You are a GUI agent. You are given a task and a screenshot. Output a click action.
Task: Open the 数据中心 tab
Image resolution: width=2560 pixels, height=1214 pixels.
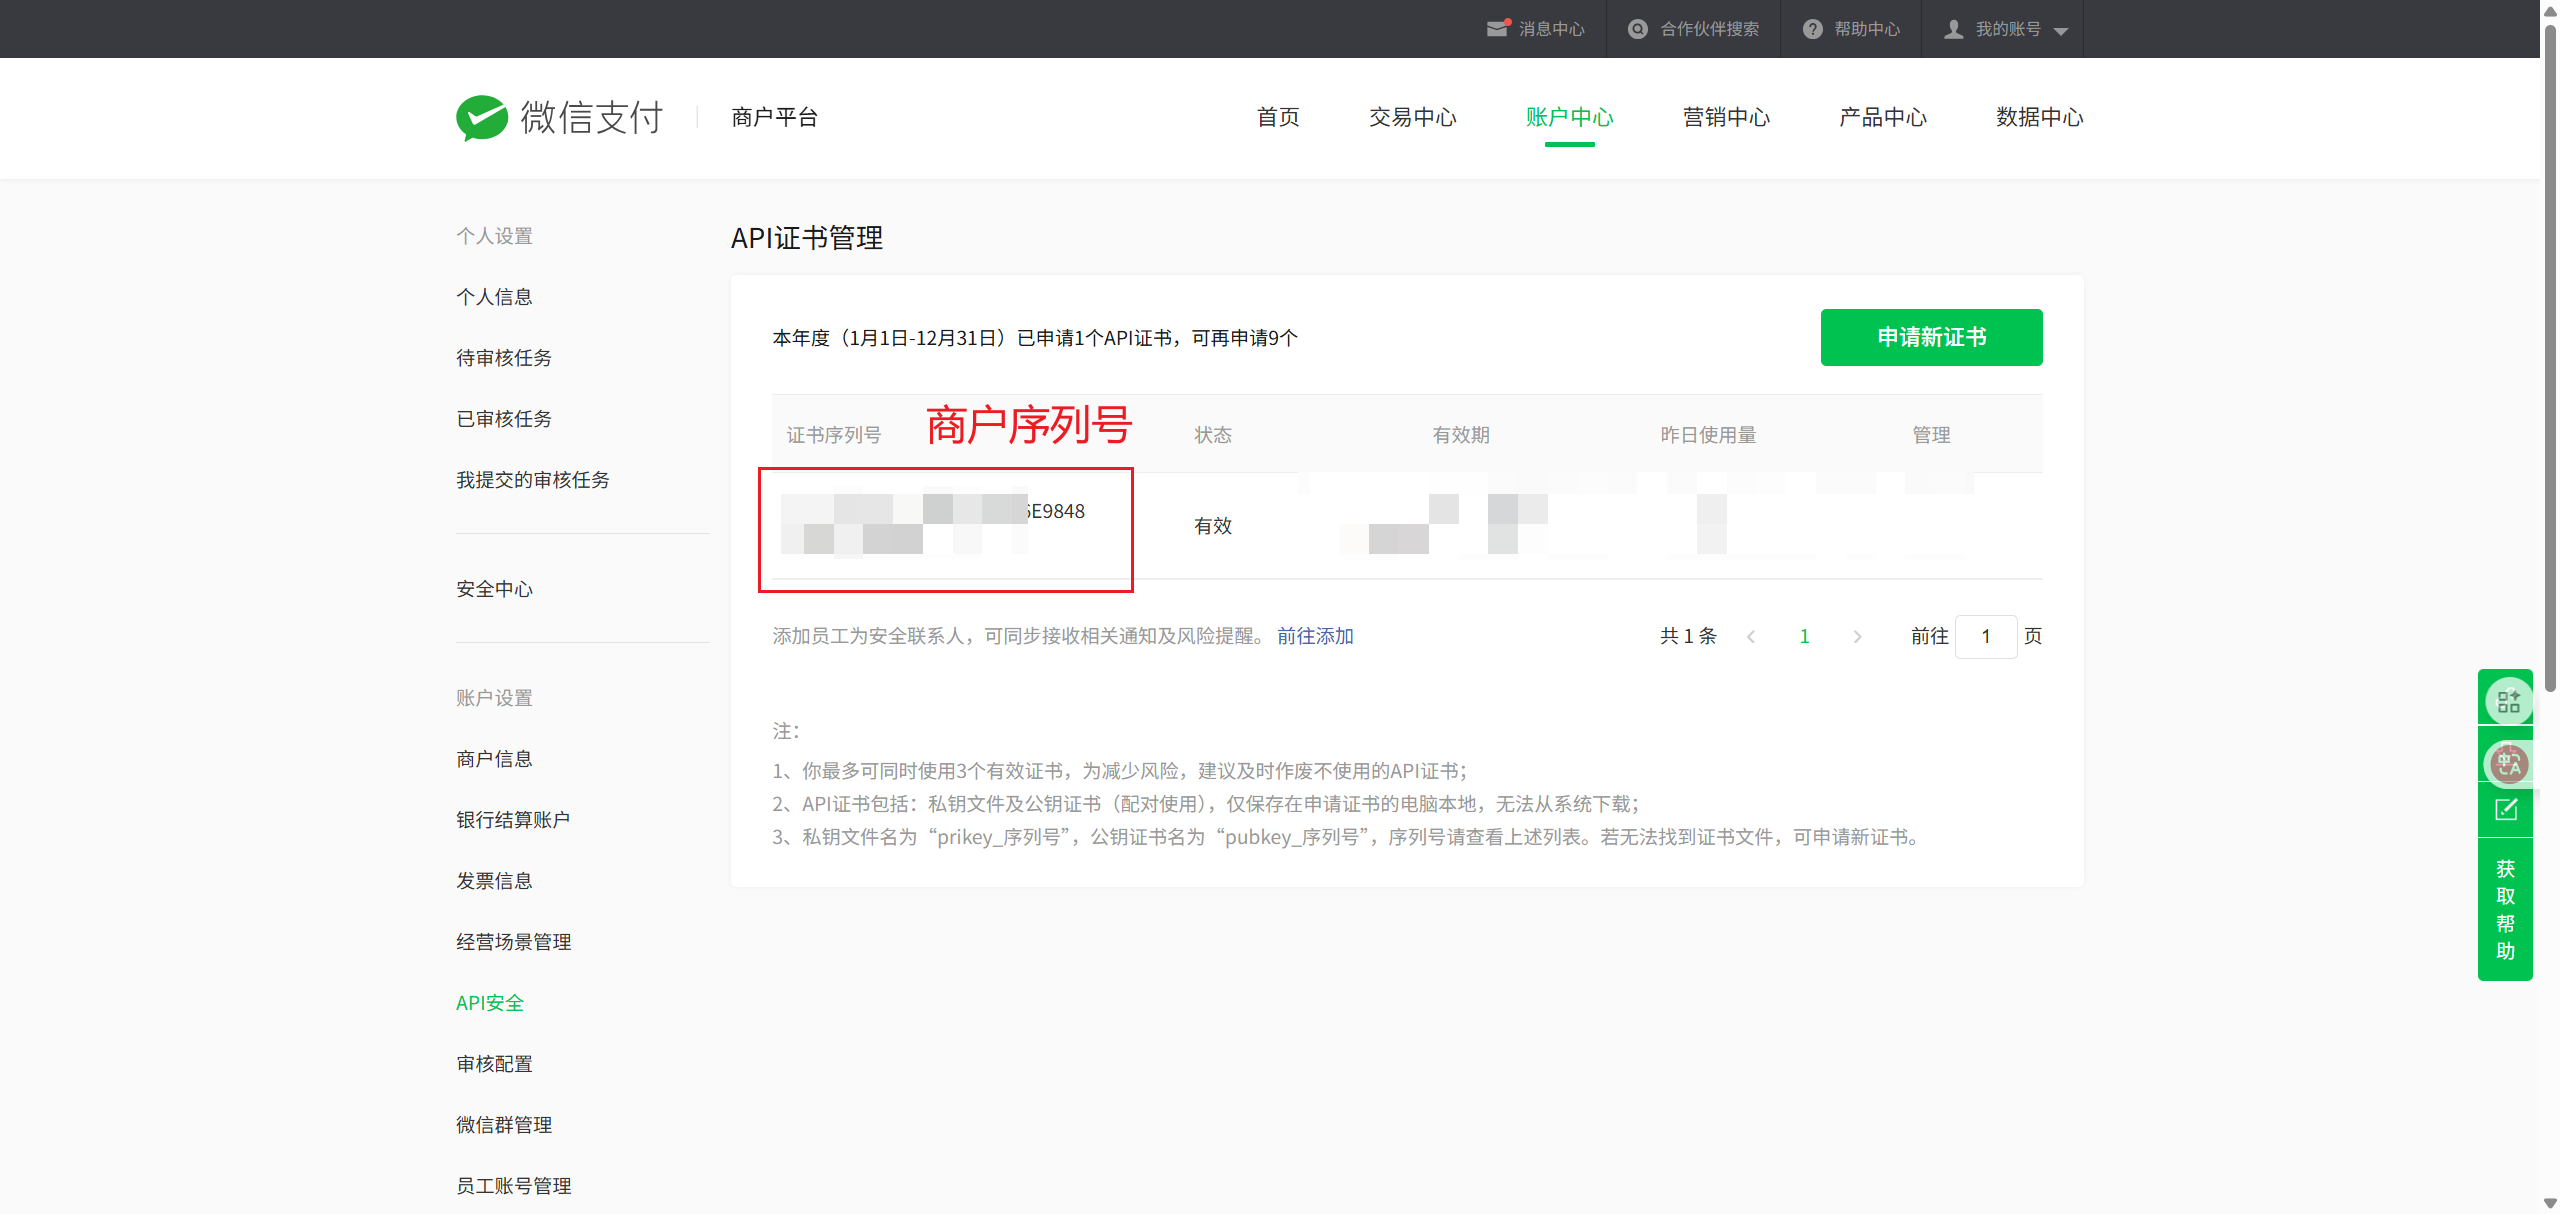[x=2039, y=117]
